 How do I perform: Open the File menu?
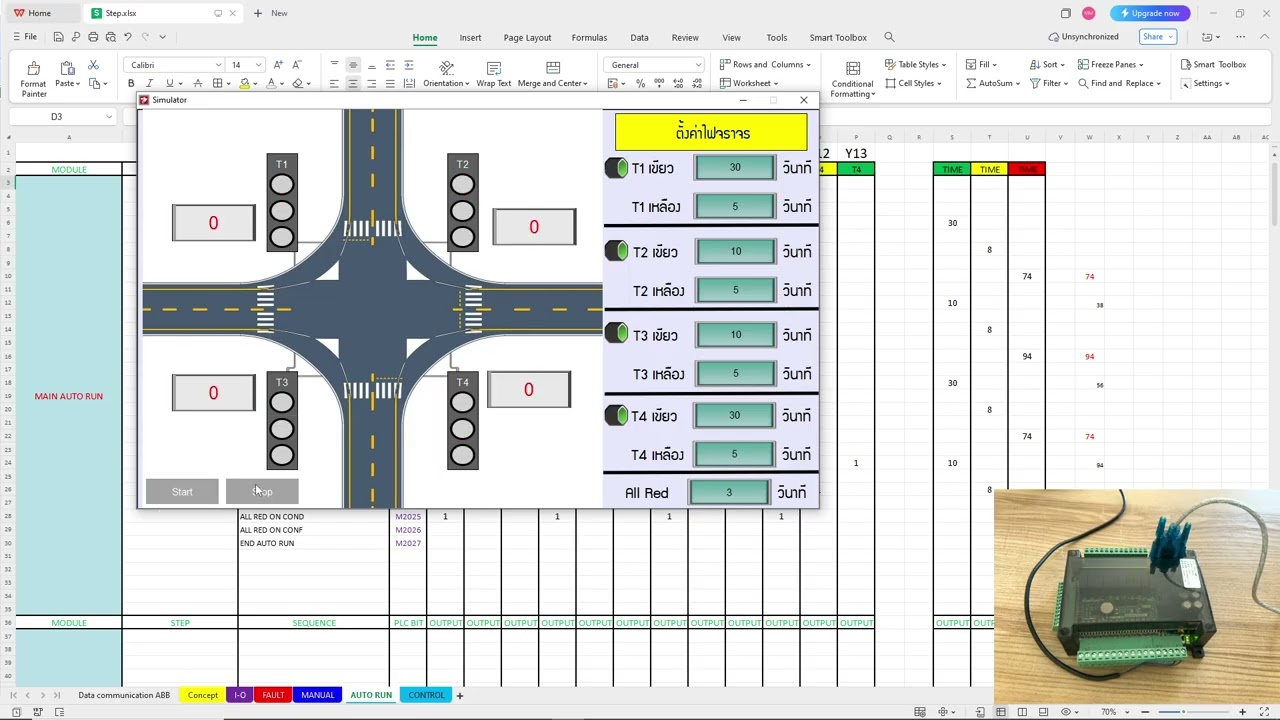coord(25,37)
